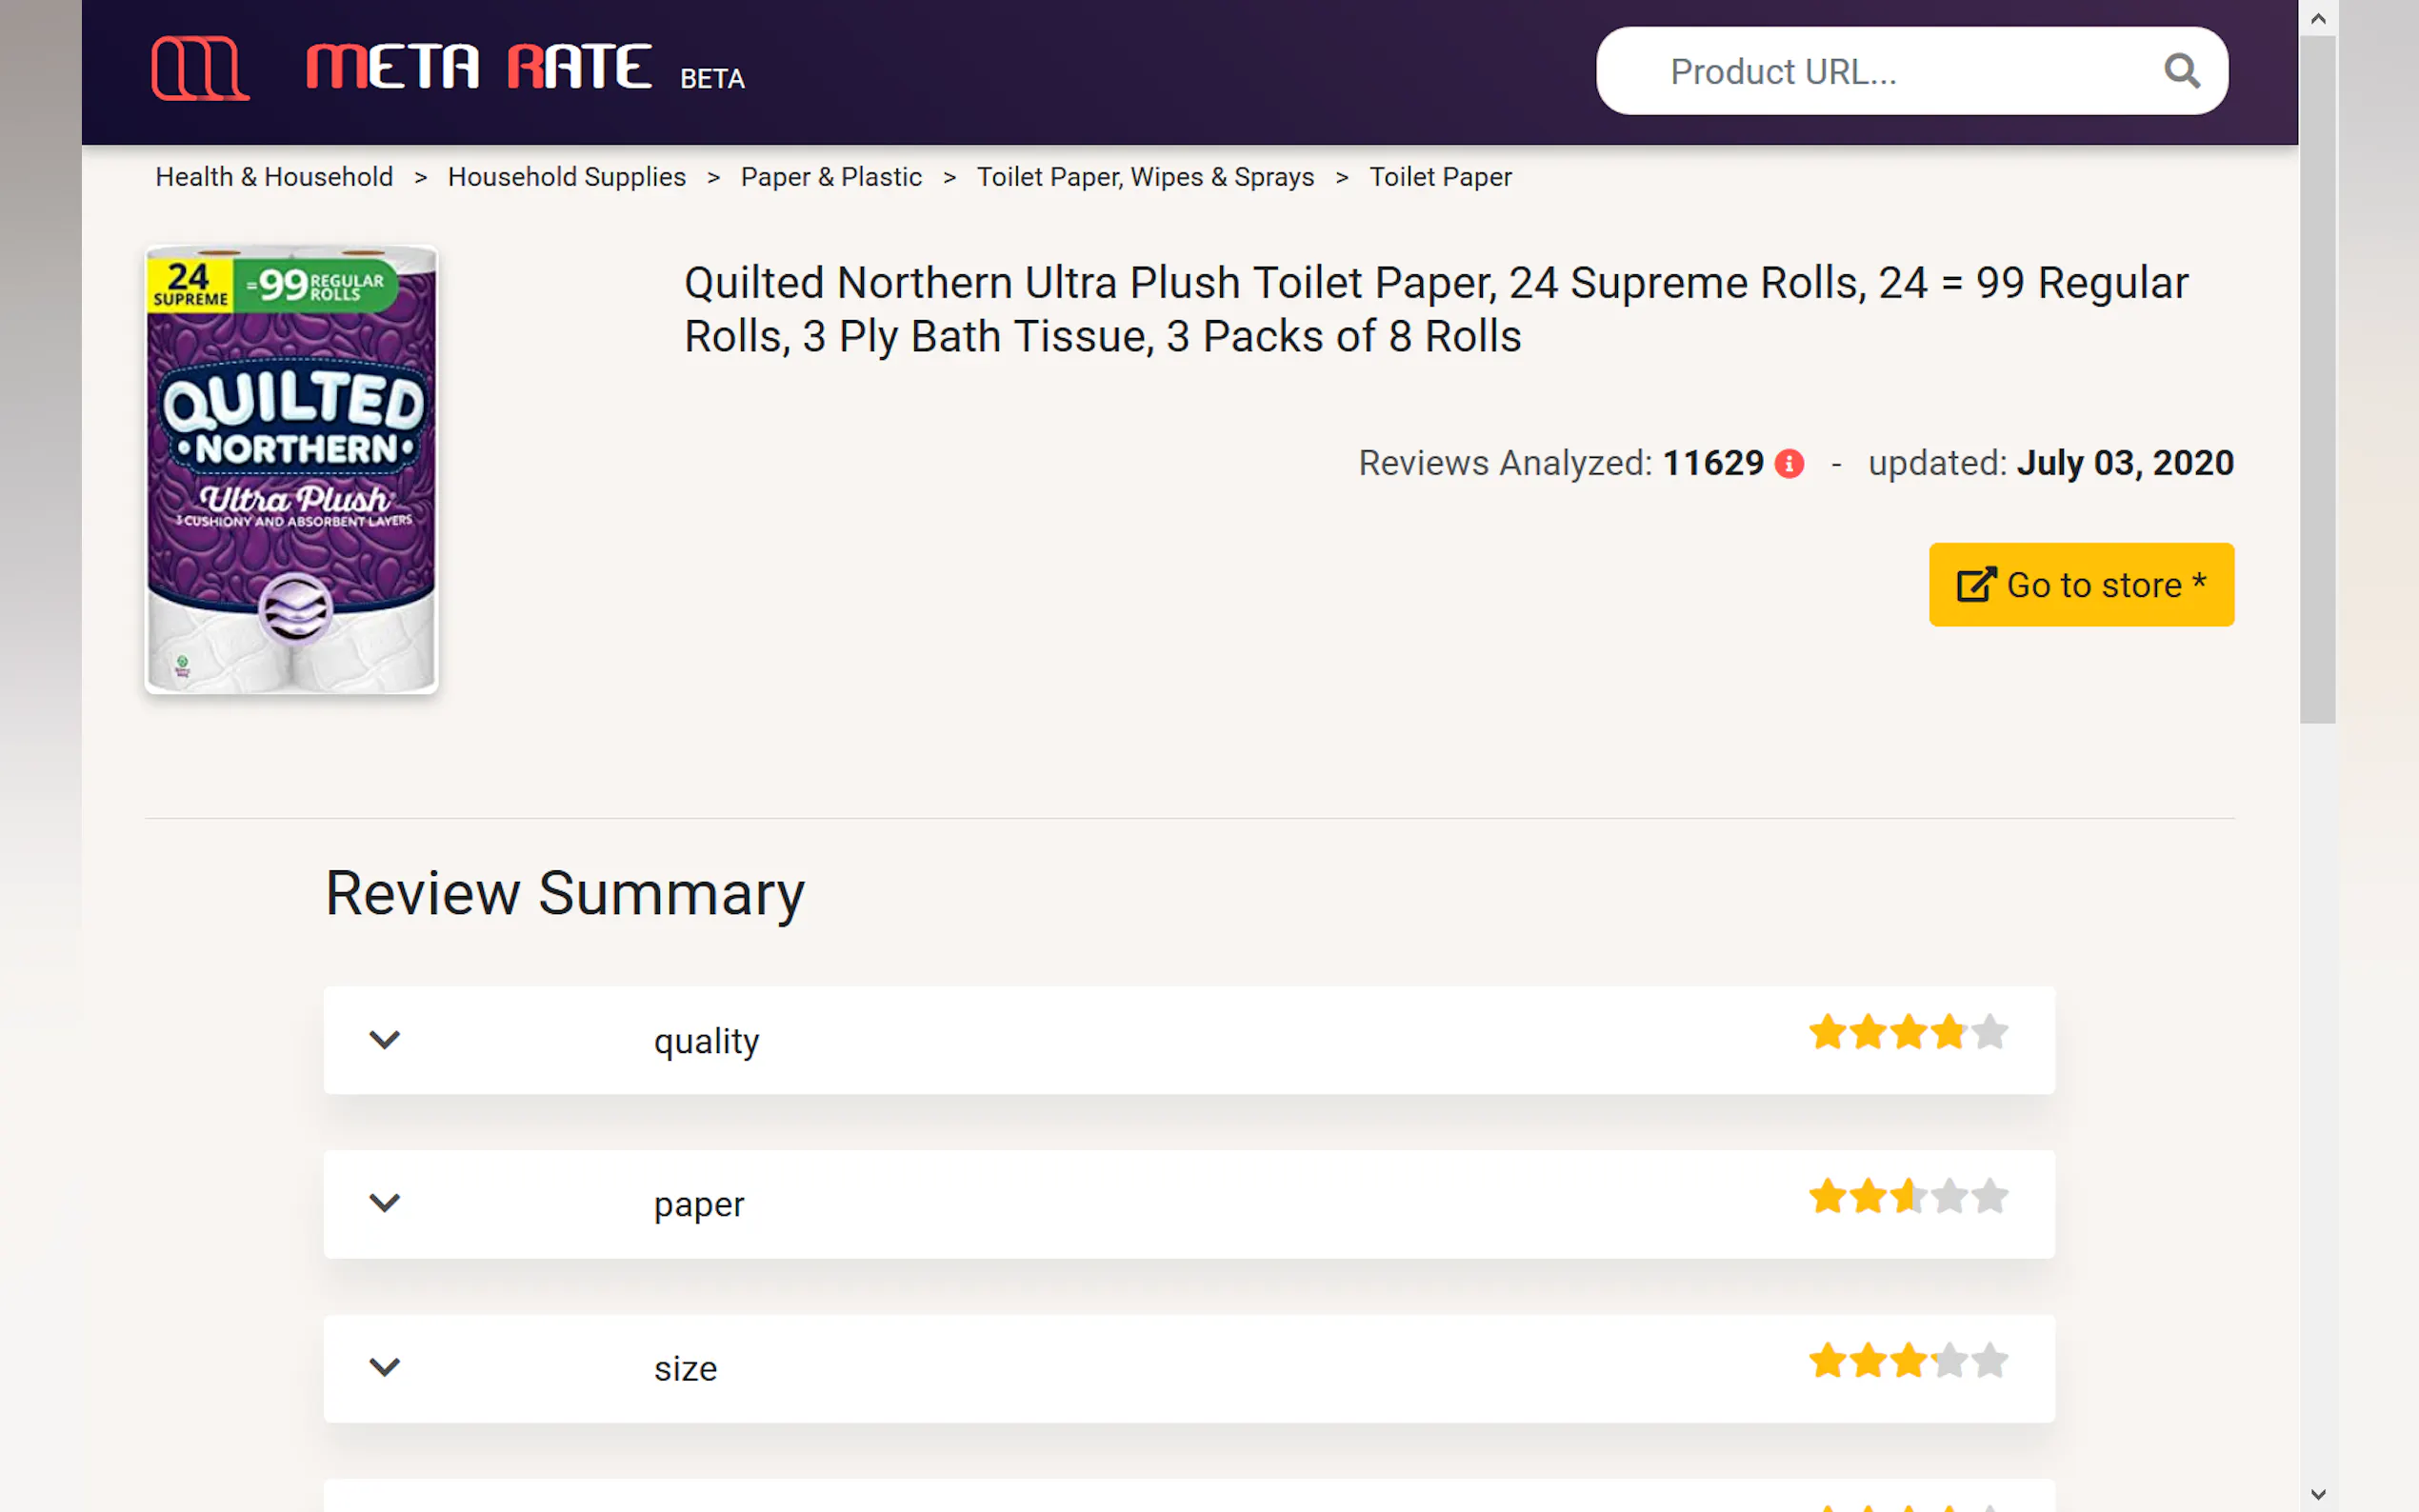Image resolution: width=2419 pixels, height=1512 pixels.
Task: Expand the quality review section
Action: [384, 1040]
